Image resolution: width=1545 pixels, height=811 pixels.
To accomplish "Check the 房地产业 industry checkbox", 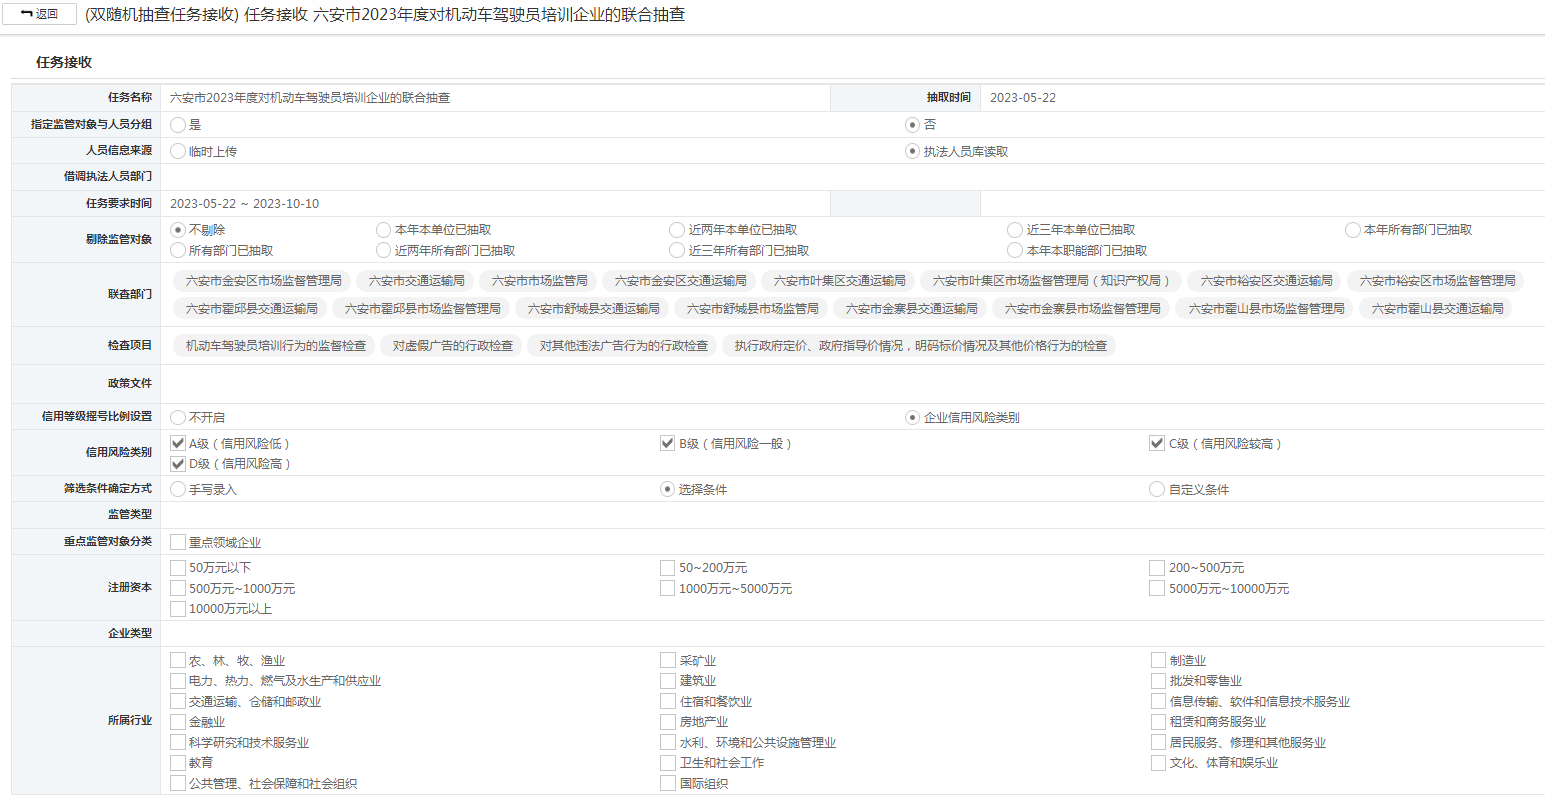I will pos(668,721).
